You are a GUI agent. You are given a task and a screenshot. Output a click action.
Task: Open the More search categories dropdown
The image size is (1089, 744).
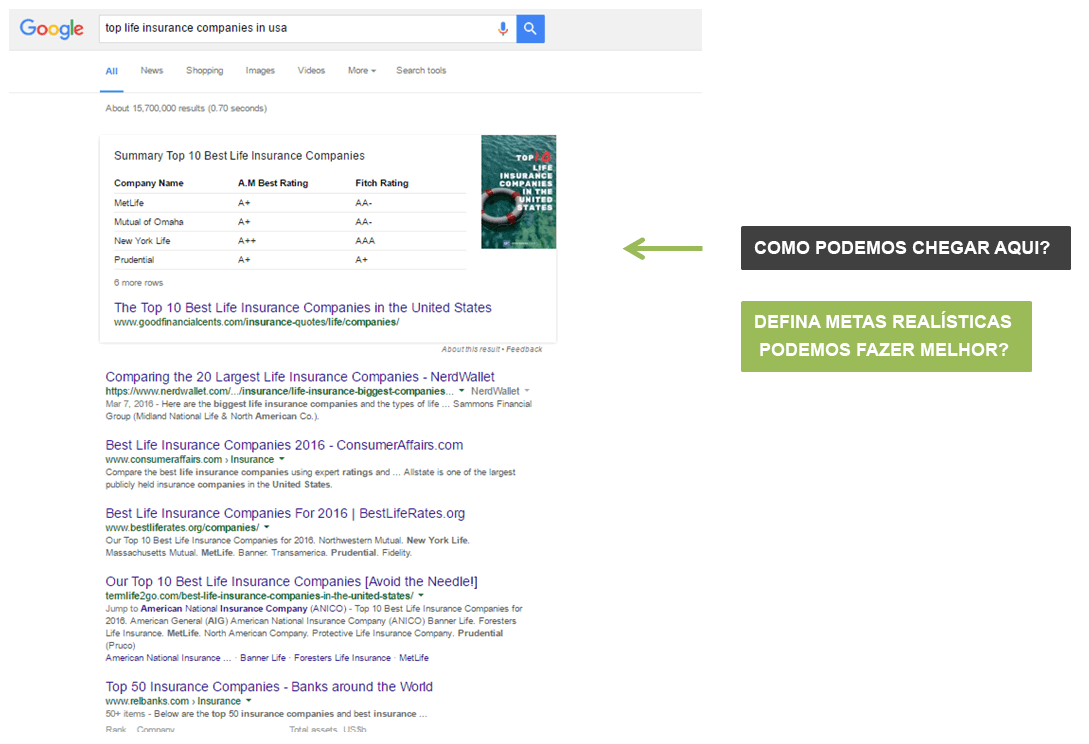(362, 70)
